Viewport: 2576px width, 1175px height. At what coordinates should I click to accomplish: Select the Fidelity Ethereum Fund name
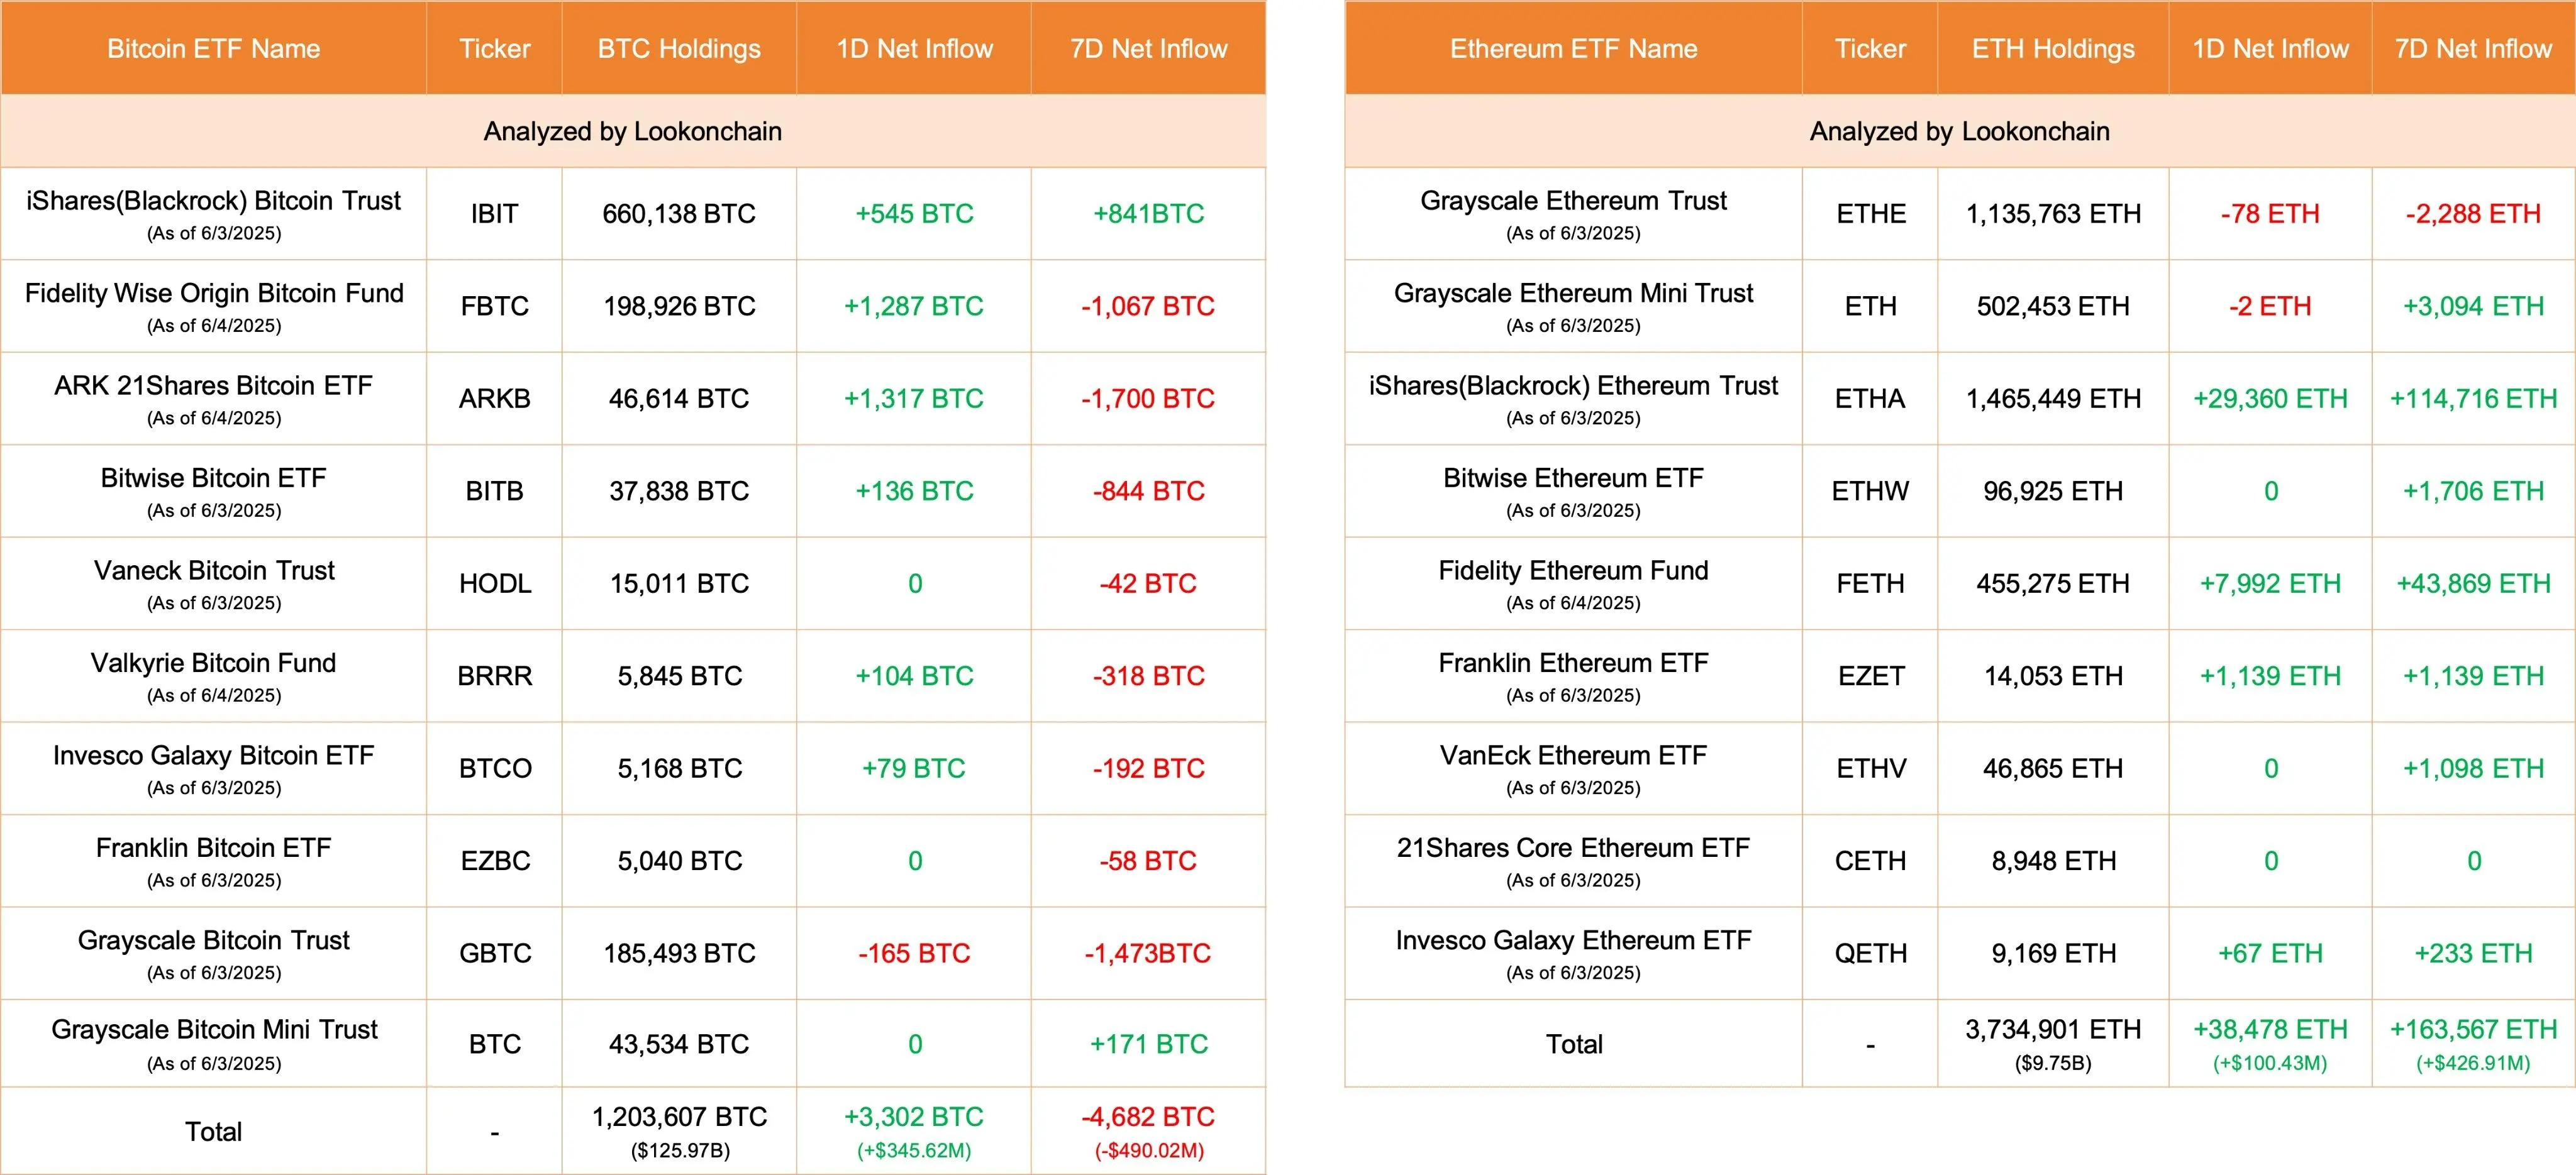coord(1573,571)
